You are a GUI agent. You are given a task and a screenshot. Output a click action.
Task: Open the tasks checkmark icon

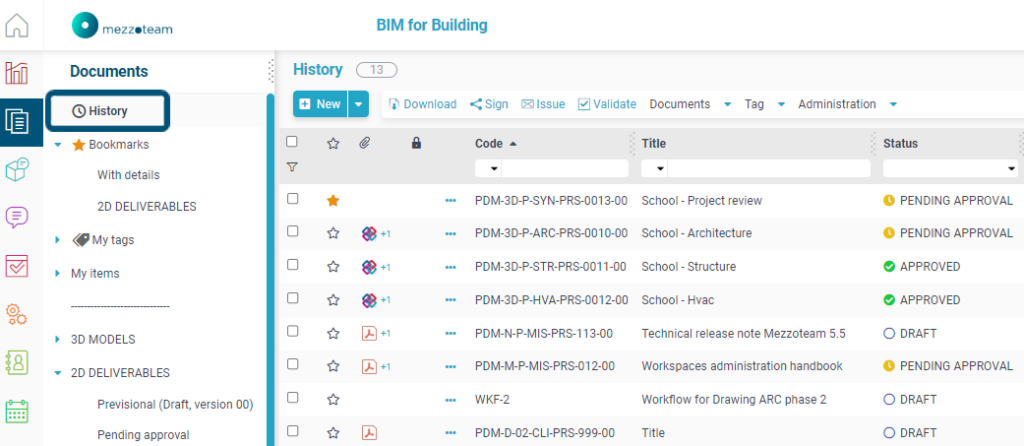(17, 266)
